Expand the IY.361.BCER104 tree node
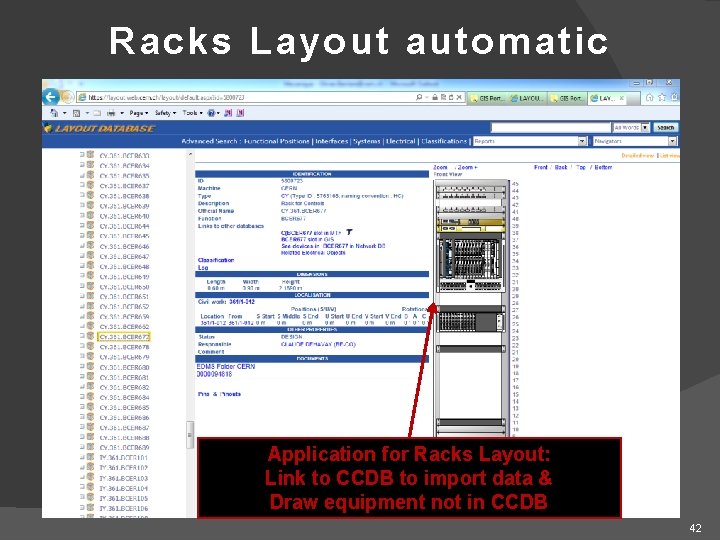Screen dimensions: 720x540 tap(82, 488)
